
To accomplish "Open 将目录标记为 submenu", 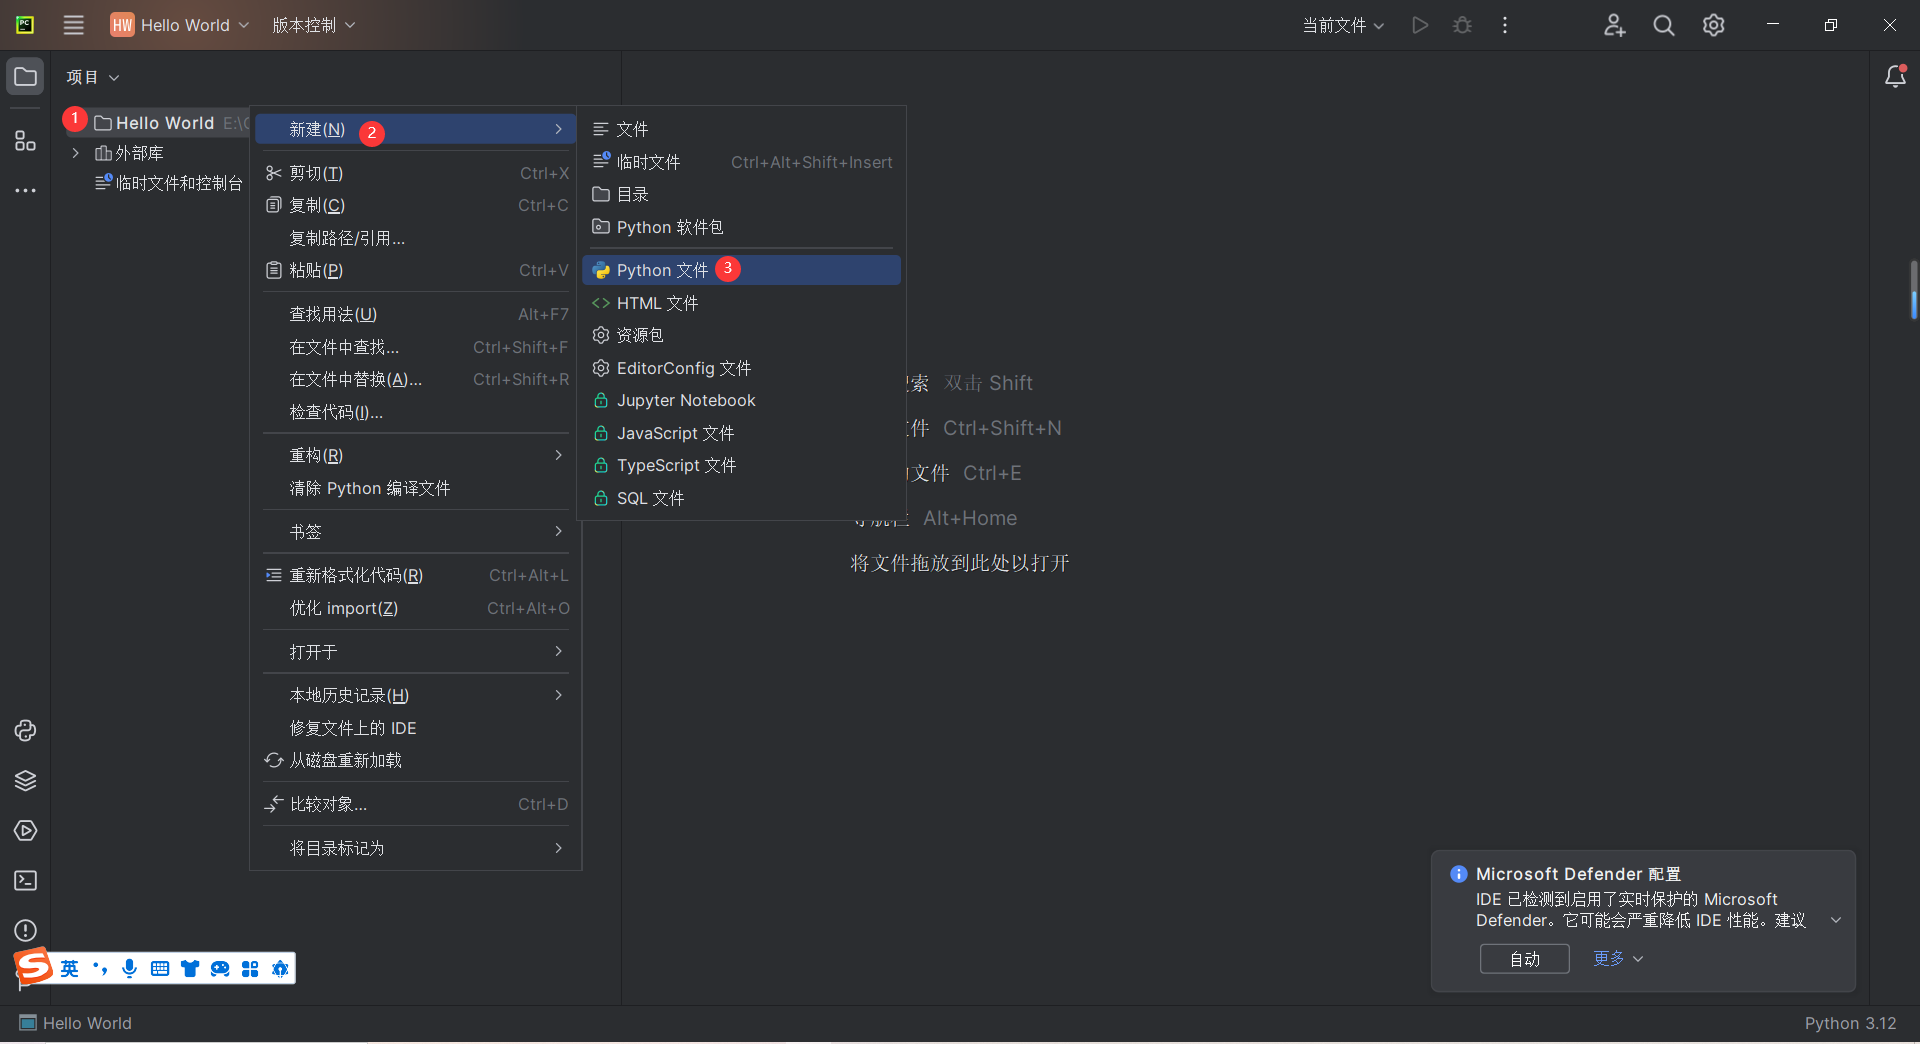I will 416,848.
